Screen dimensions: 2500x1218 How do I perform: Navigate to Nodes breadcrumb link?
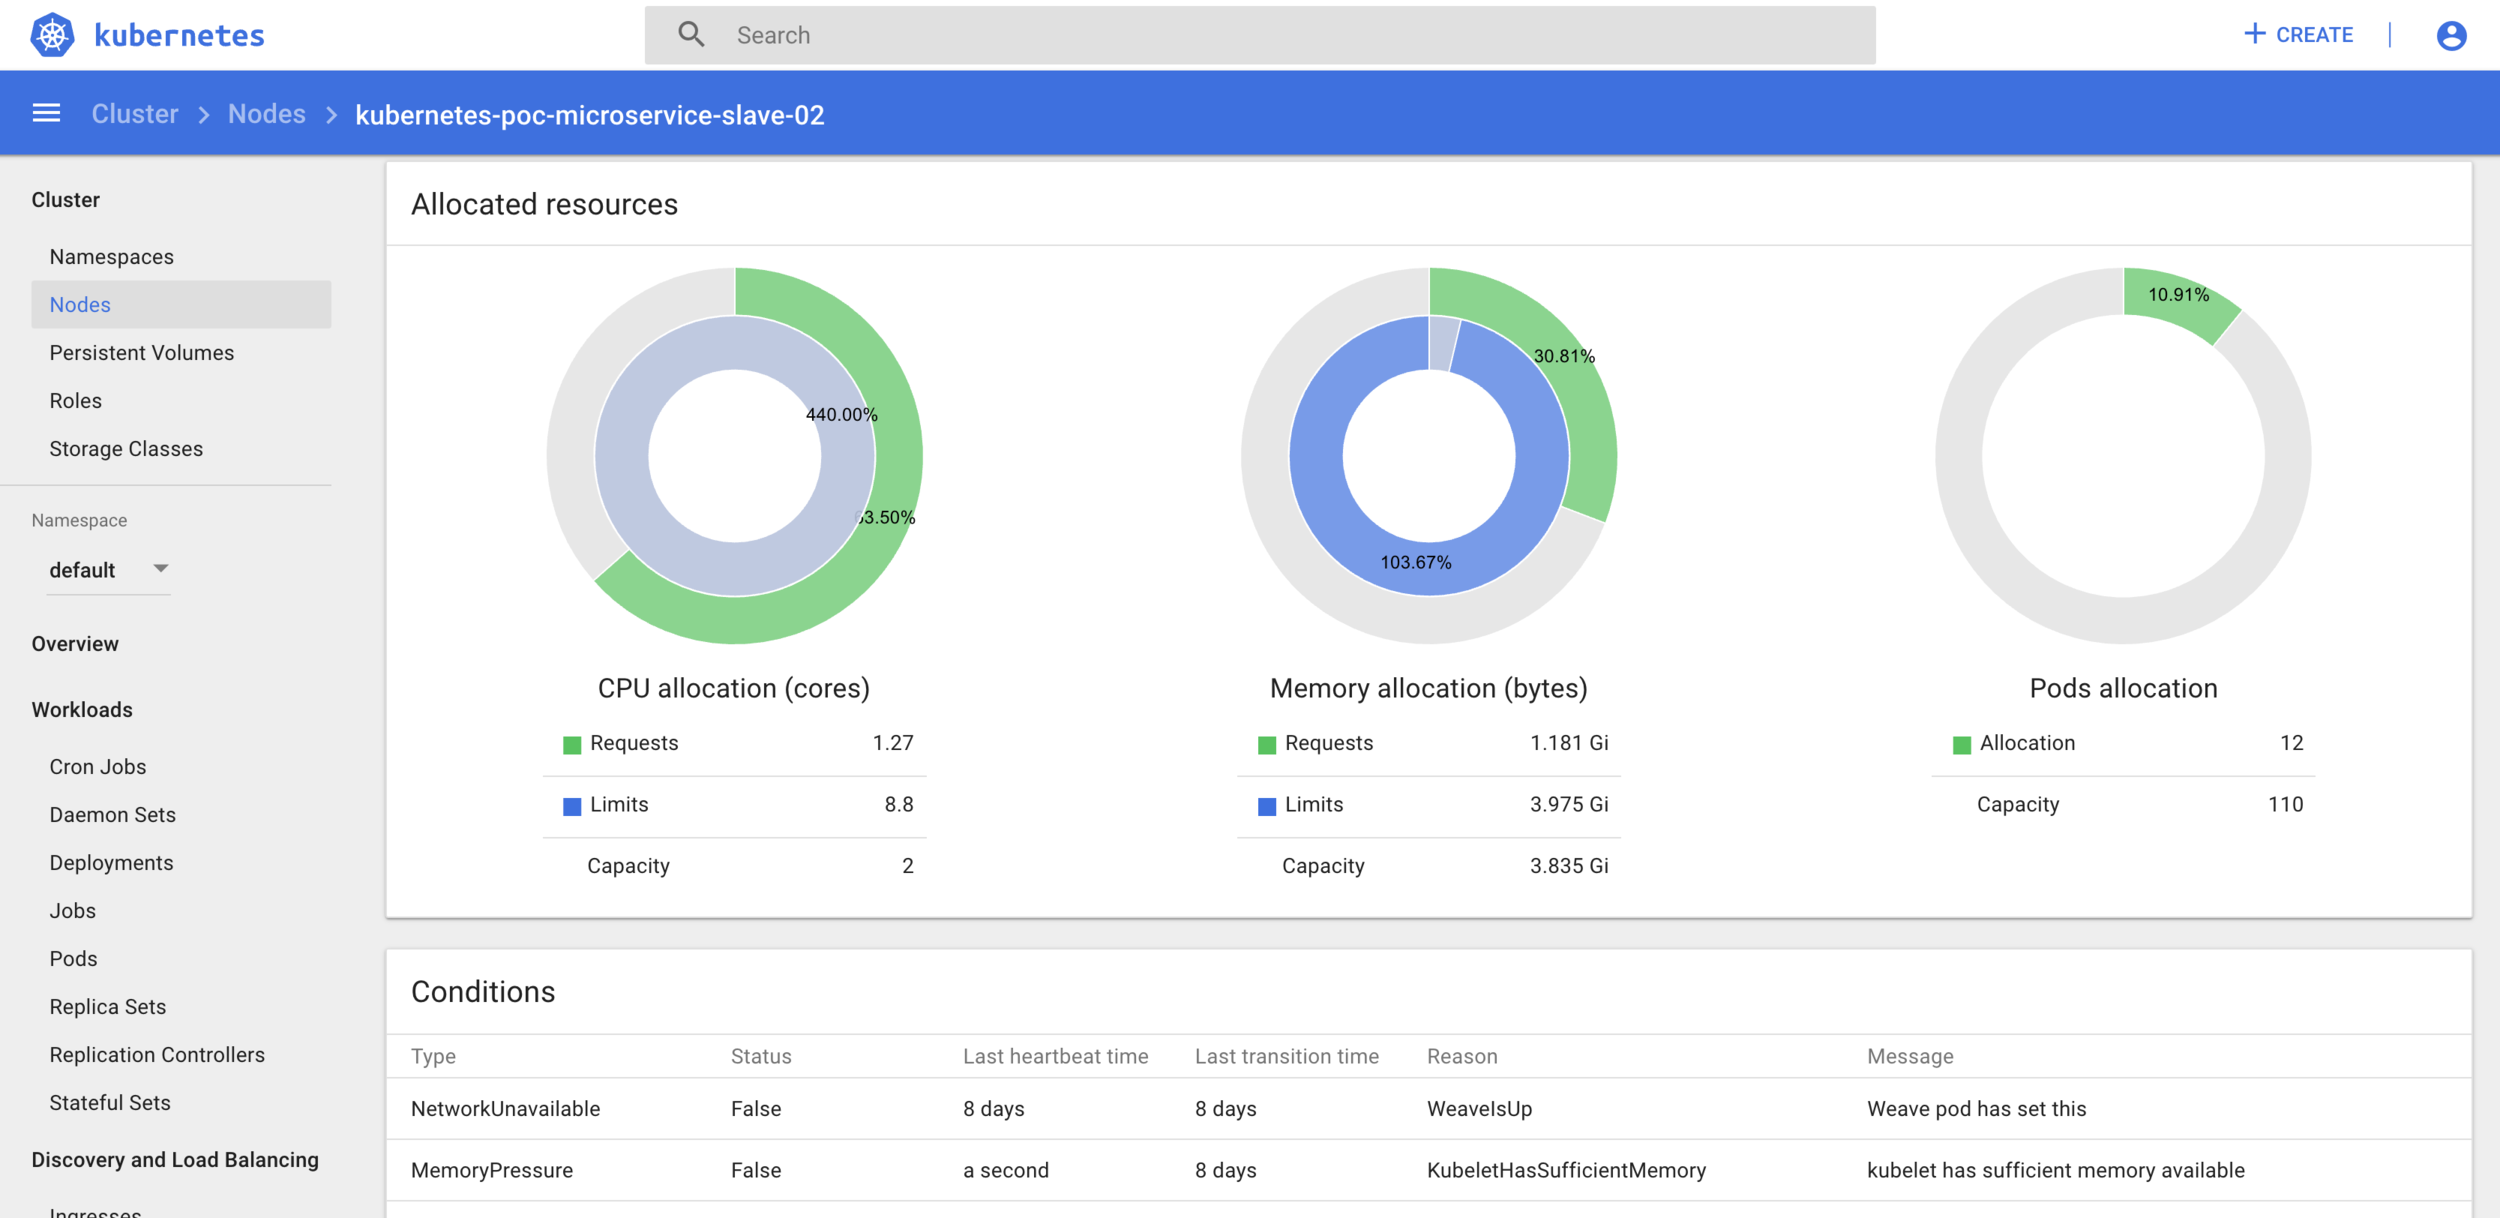[x=266, y=114]
